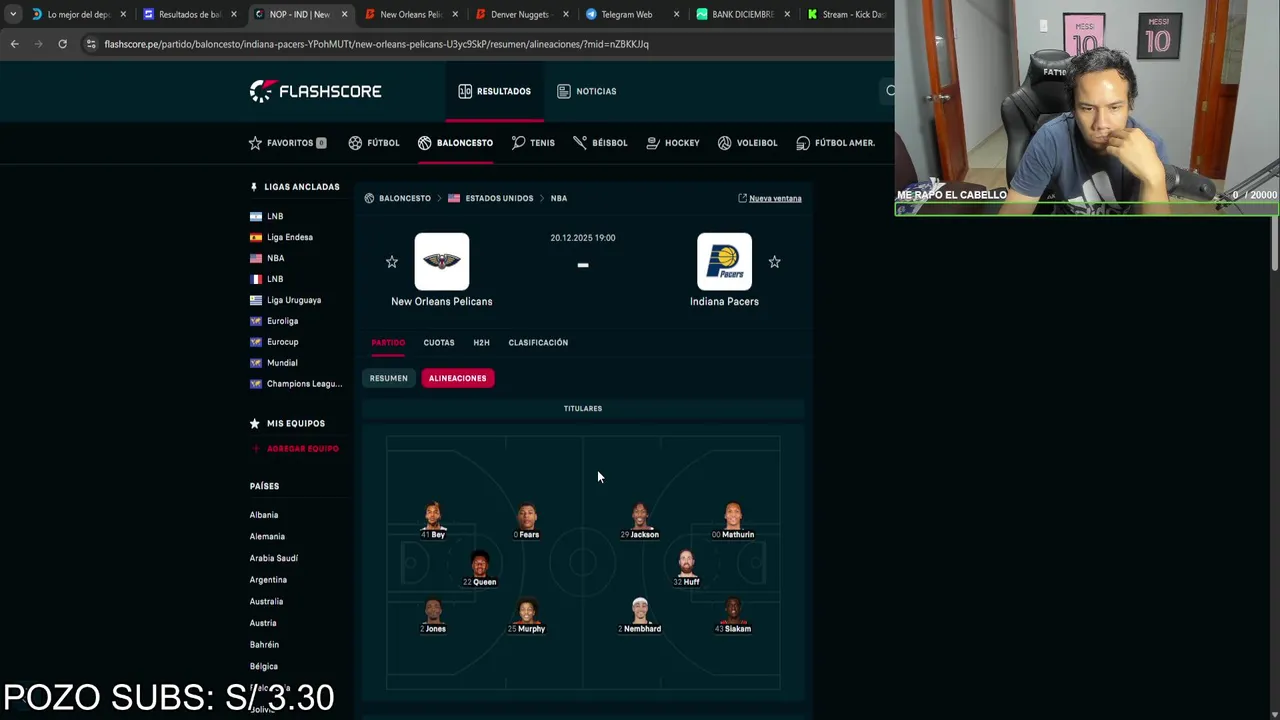Click Estados Unidos breadcrumb link

coord(490,198)
